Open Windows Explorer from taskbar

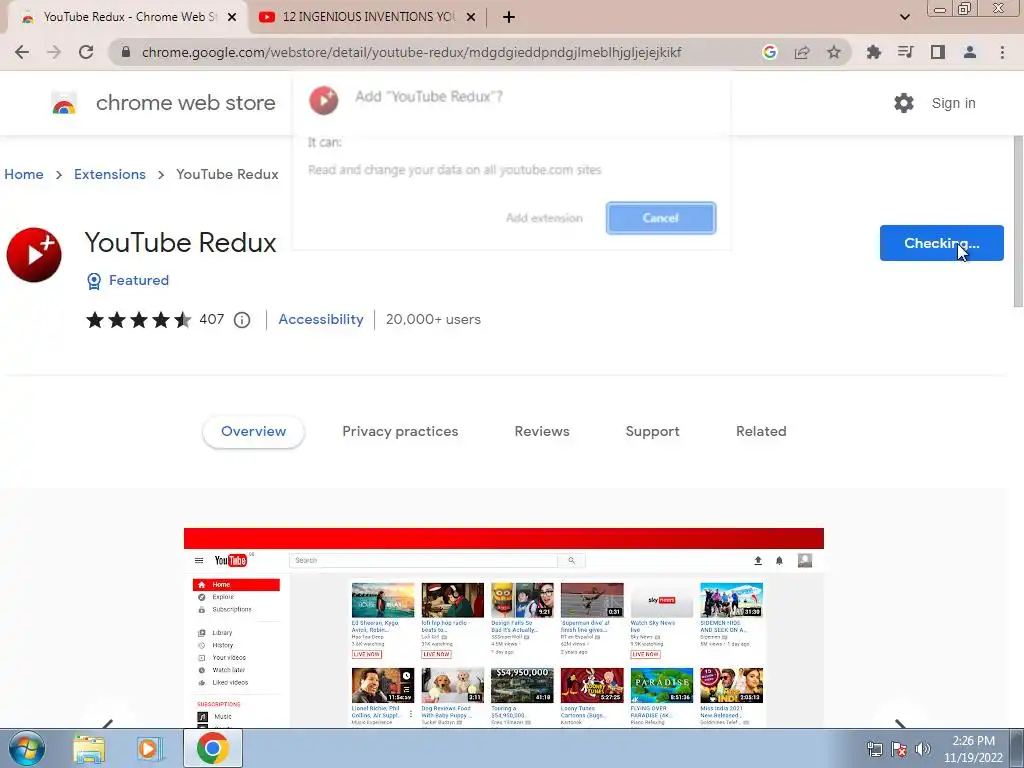click(89, 749)
